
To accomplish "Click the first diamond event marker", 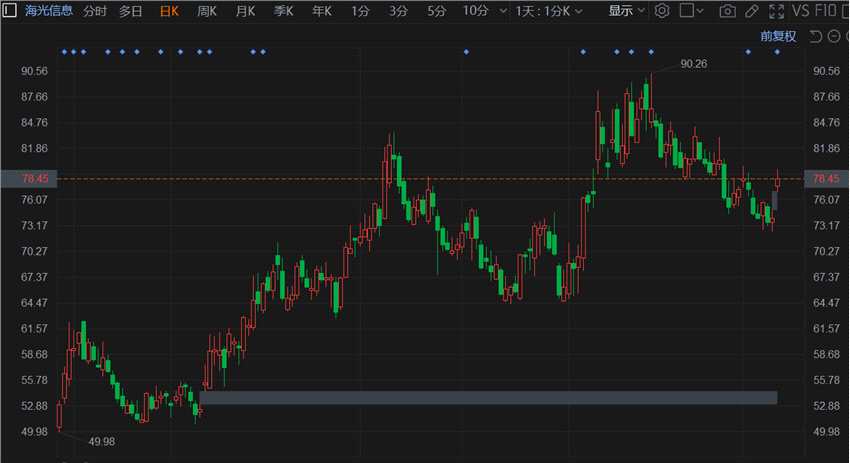I will pos(64,52).
